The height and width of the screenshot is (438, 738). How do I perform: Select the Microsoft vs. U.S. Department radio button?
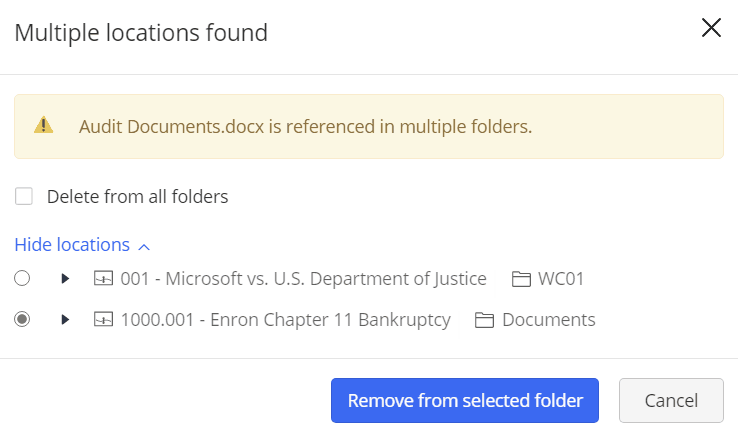point(23,278)
